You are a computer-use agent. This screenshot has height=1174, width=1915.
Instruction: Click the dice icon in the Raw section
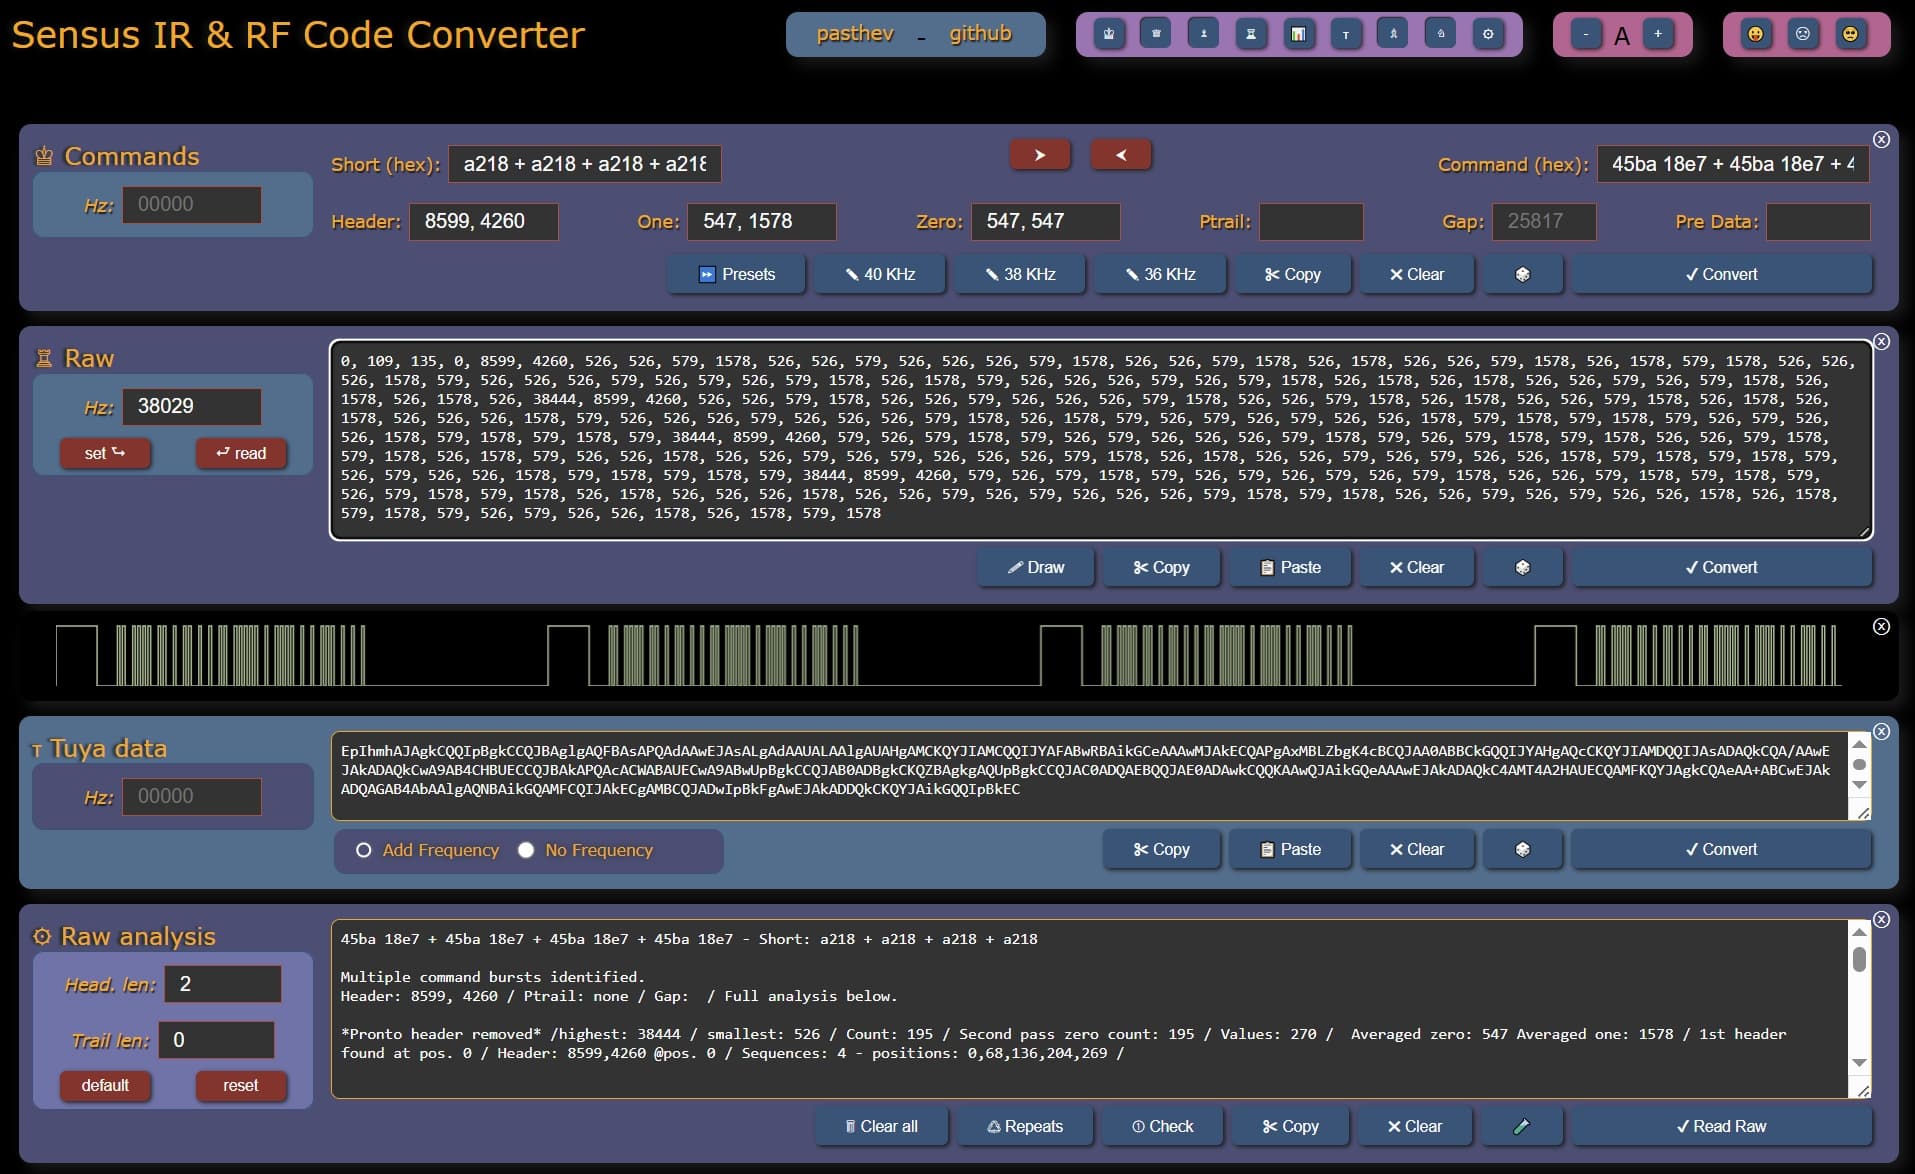tap(1521, 567)
